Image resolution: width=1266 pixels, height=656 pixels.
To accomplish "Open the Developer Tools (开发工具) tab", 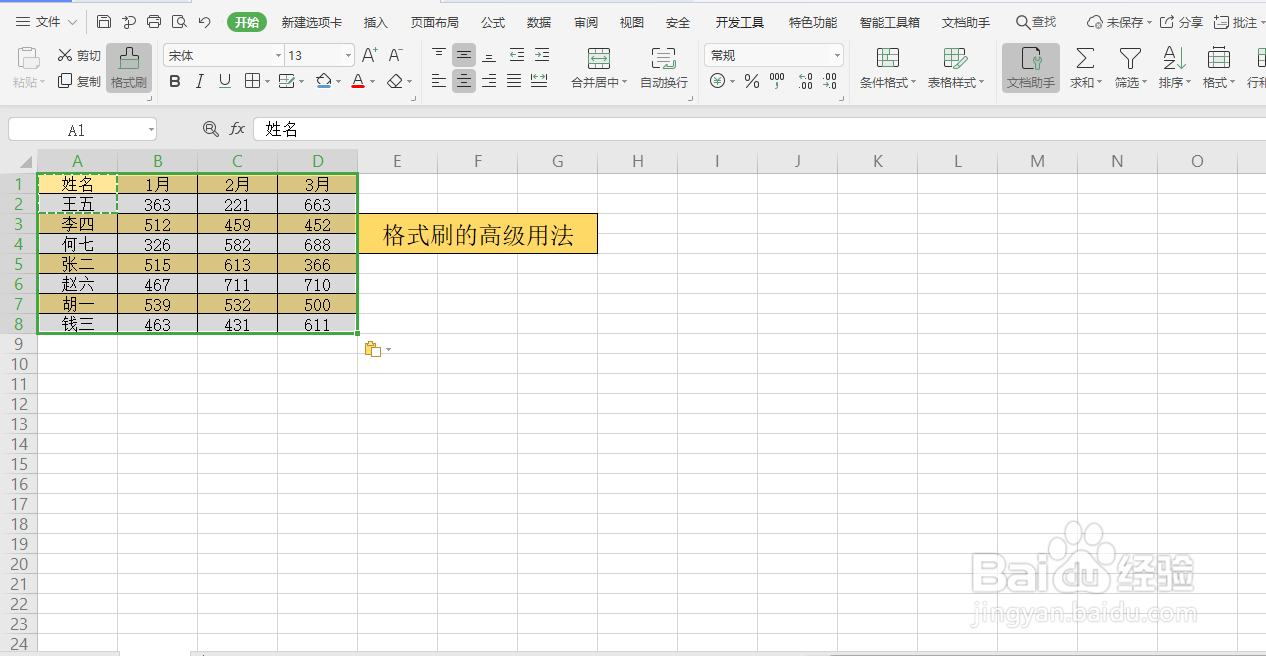I will pyautogui.click(x=740, y=22).
